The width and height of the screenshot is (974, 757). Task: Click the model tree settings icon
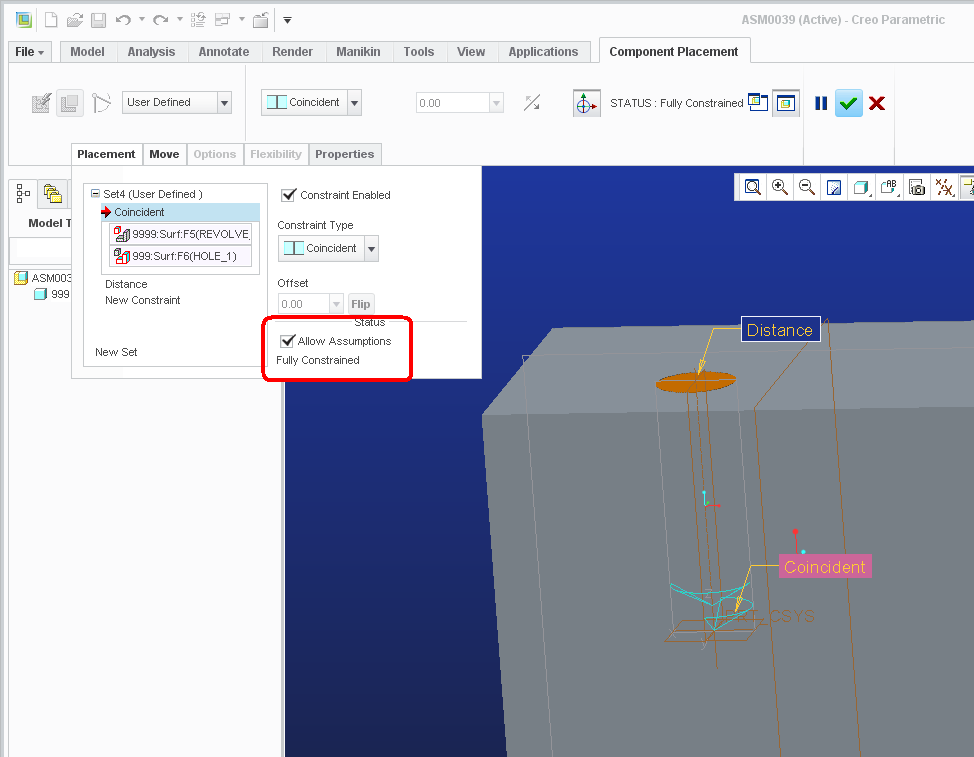point(23,194)
